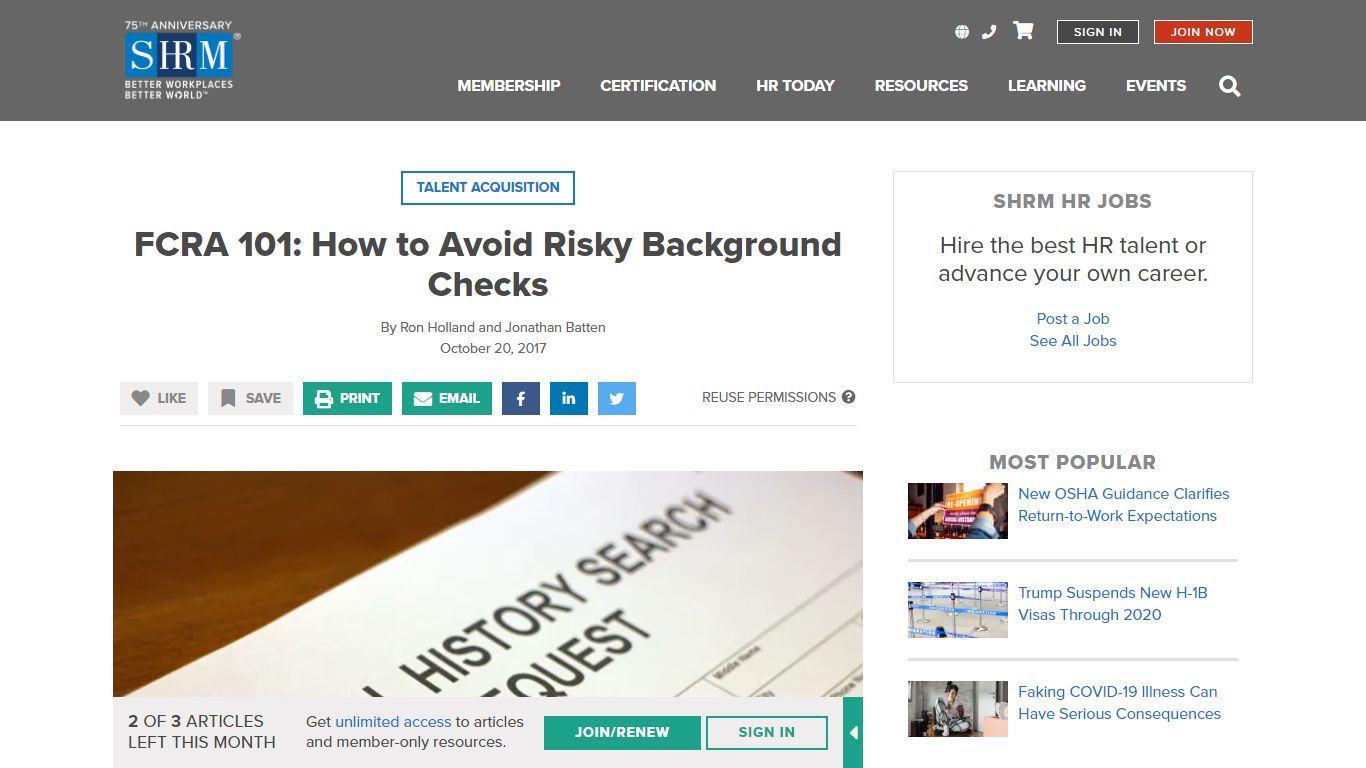The image size is (1366, 768).
Task: Open the globe language selector icon
Action: click(x=962, y=32)
